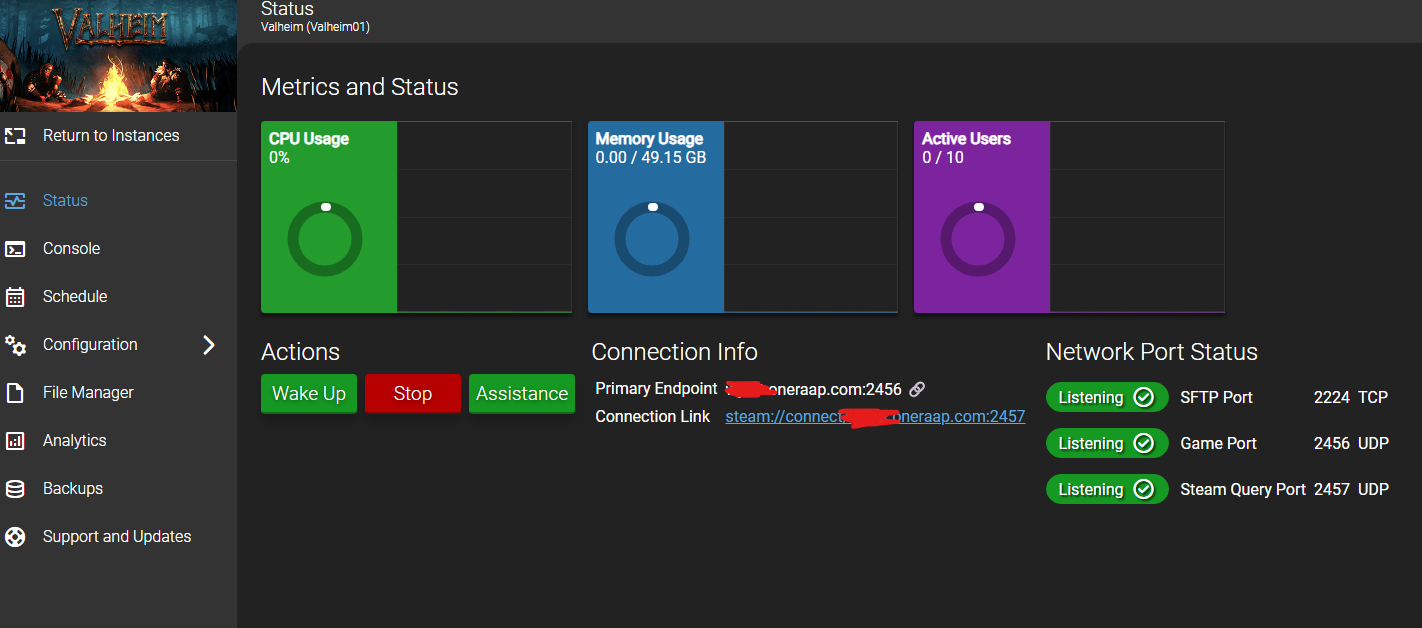The height and width of the screenshot is (628, 1422).
Task: Click the Configuration gears icon
Action: click(x=15, y=345)
